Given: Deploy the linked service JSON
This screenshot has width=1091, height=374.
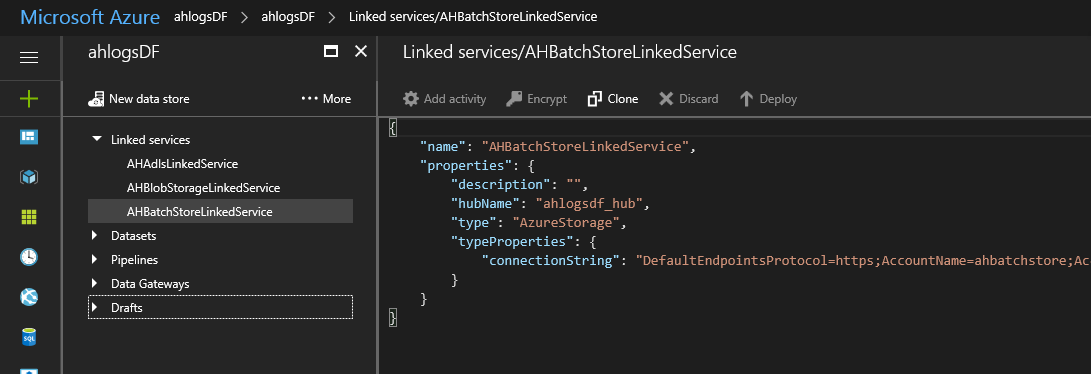Looking at the screenshot, I should 768,99.
